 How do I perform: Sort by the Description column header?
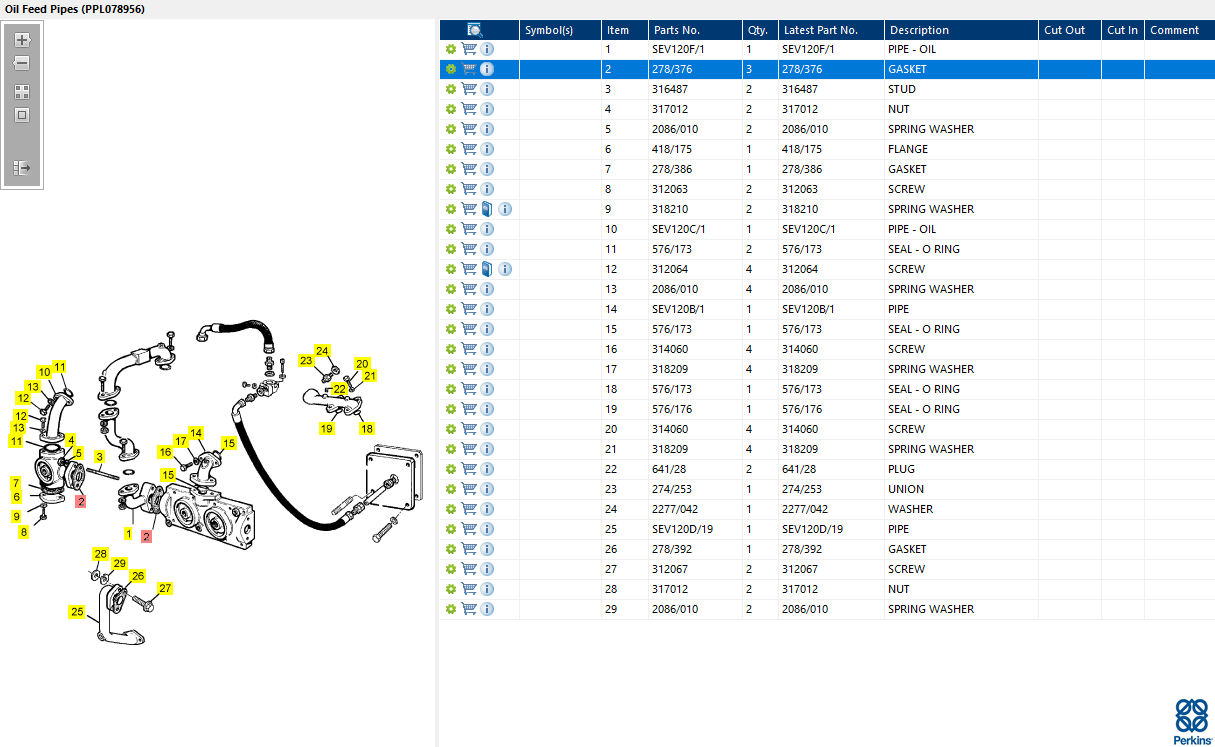(x=961, y=30)
